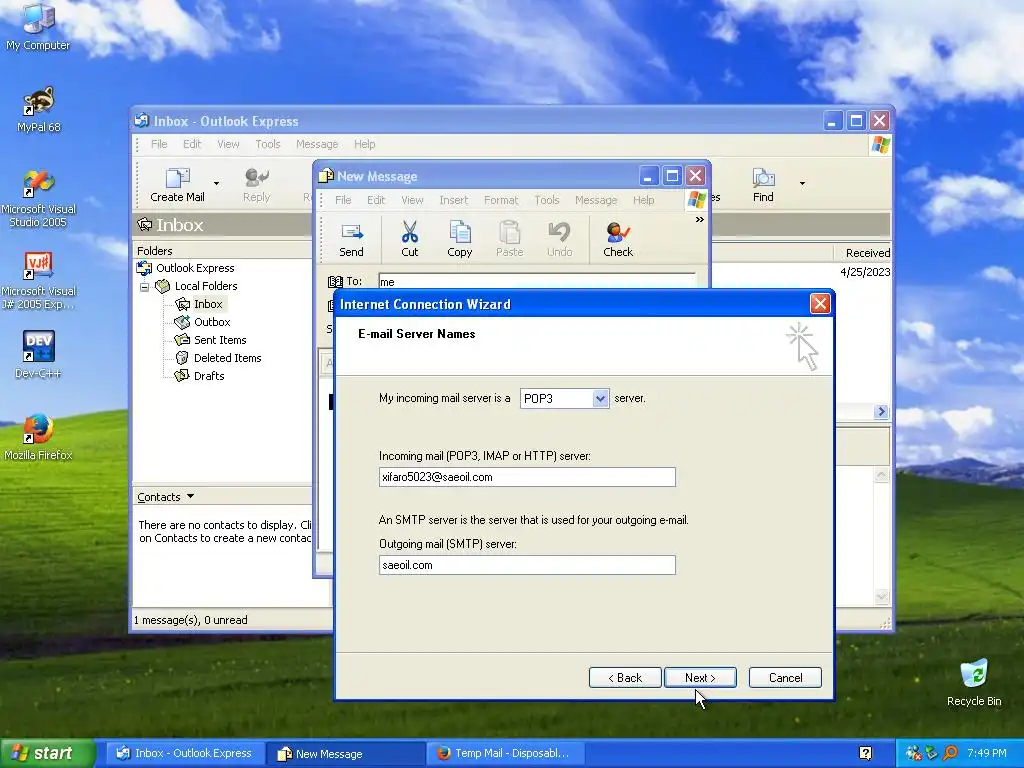The width and height of the screenshot is (1024, 768).
Task: Open File menu in Outlook Express
Action: pos(159,144)
